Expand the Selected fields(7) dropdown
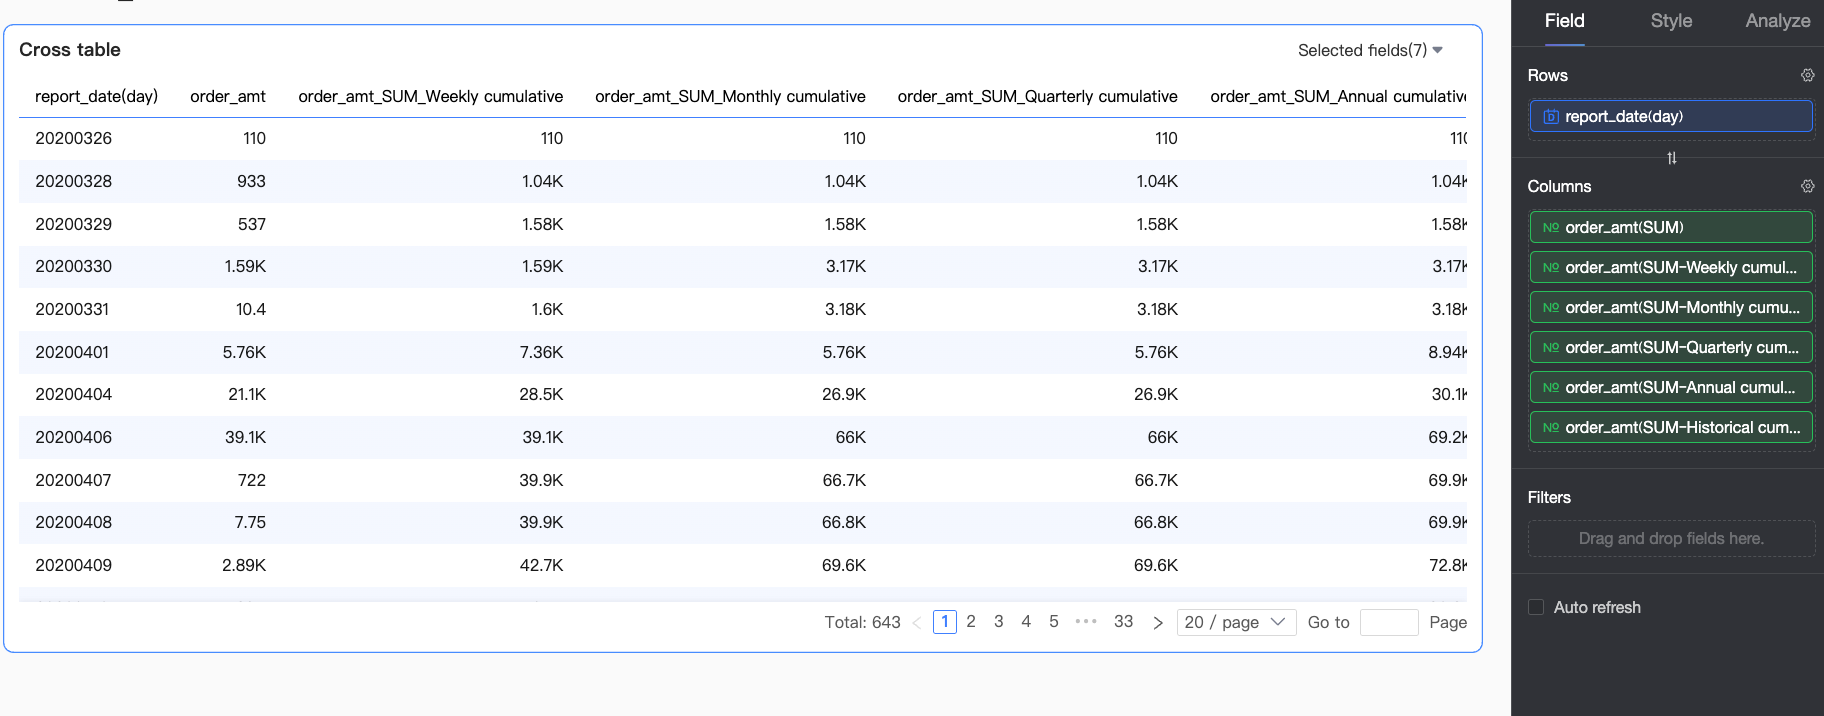 1370,50
